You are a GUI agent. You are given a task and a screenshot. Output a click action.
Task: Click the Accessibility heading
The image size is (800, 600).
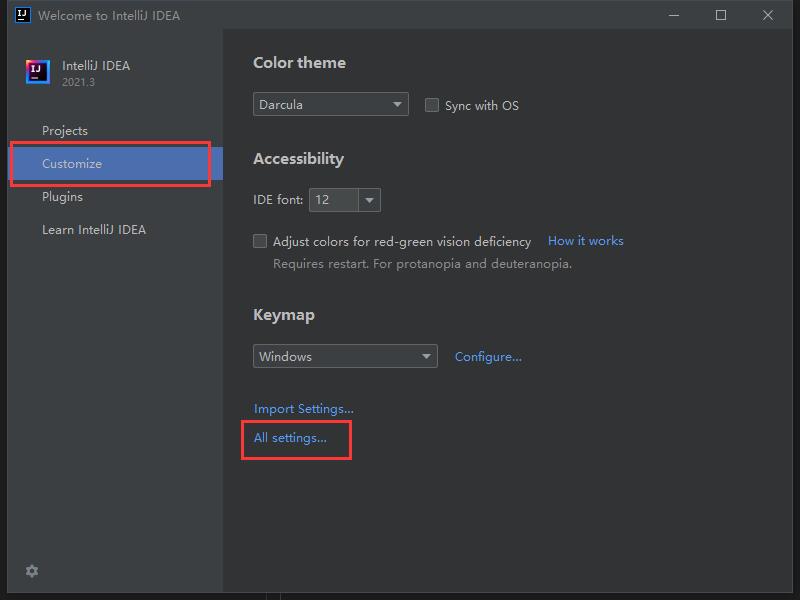[298, 159]
